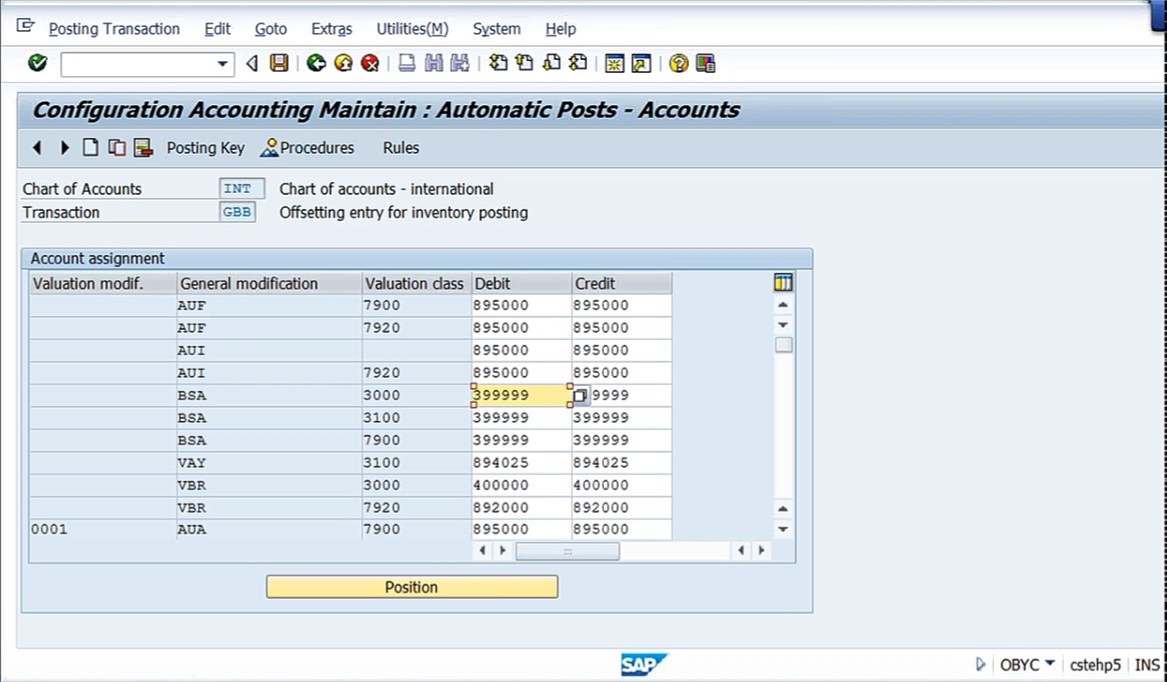
Task: Select the Chart of Accounts INT field
Action: (241, 188)
